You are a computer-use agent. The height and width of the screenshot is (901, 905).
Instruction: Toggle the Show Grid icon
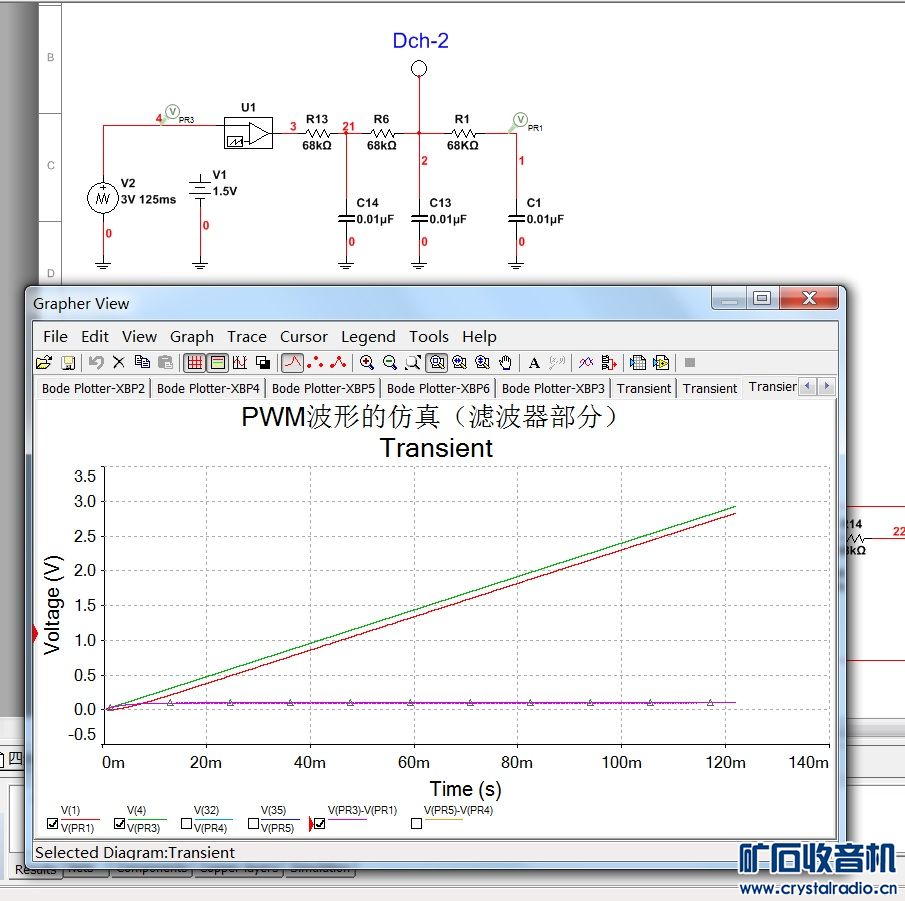pos(195,362)
